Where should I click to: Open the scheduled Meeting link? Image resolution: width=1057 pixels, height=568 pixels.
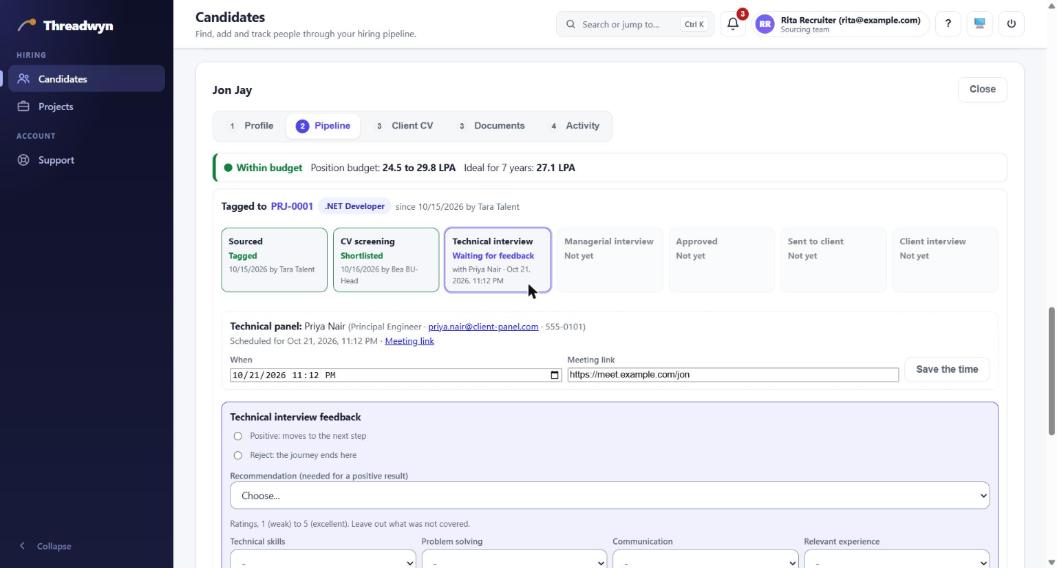[409, 341]
